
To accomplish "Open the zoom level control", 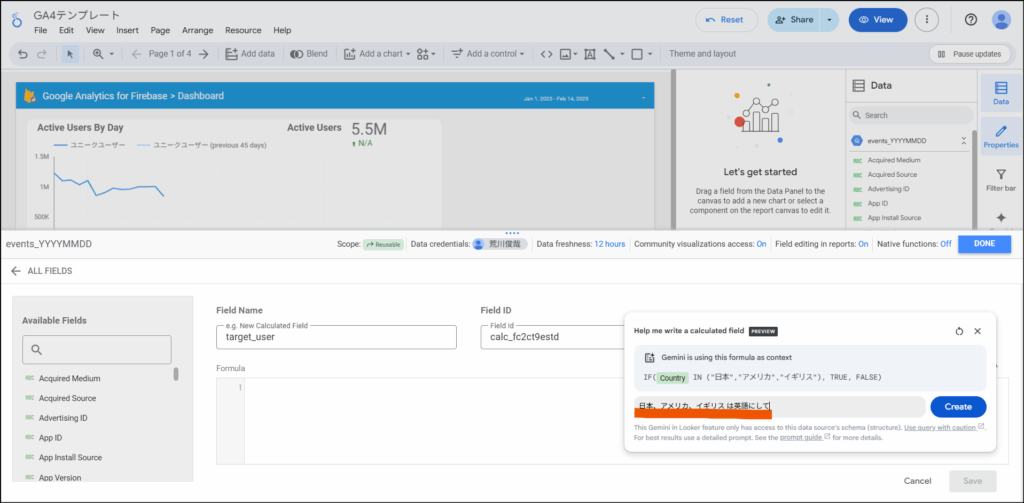I will point(103,54).
